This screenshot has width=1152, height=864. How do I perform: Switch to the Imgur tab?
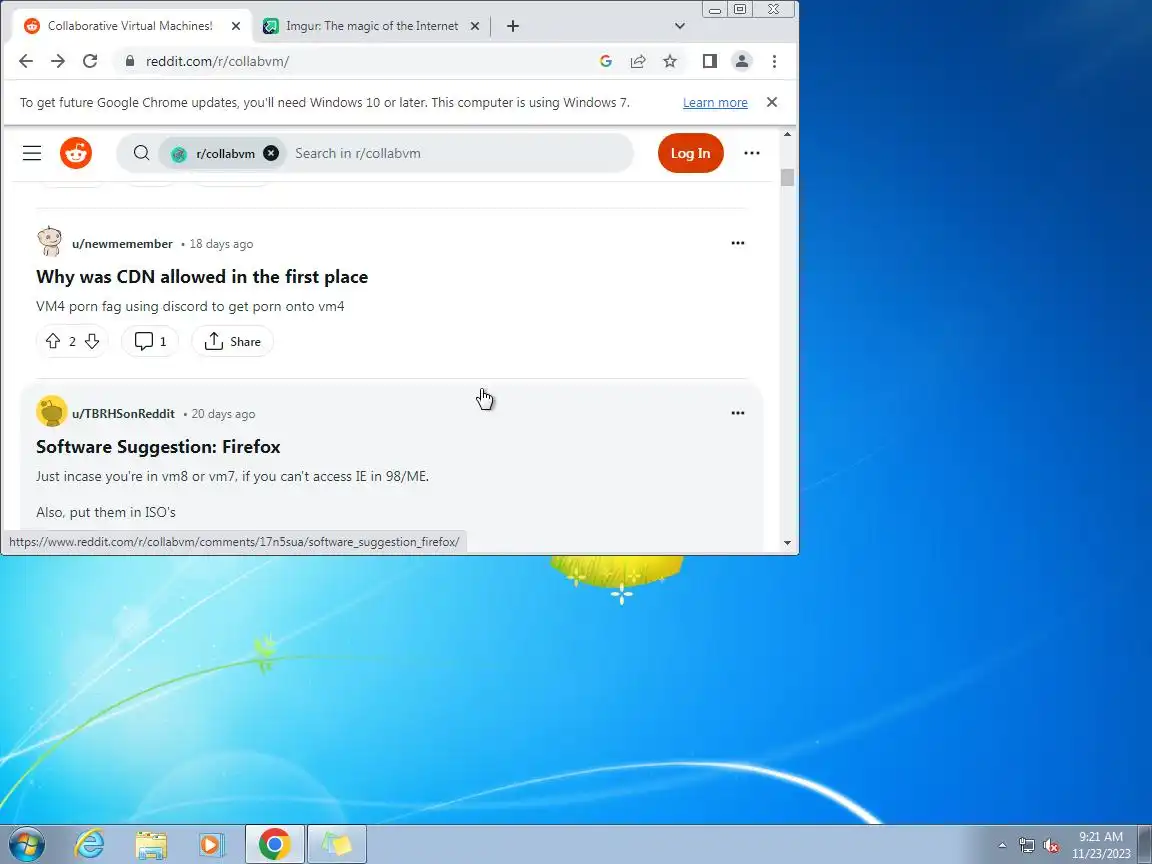click(x=371, y=26)
